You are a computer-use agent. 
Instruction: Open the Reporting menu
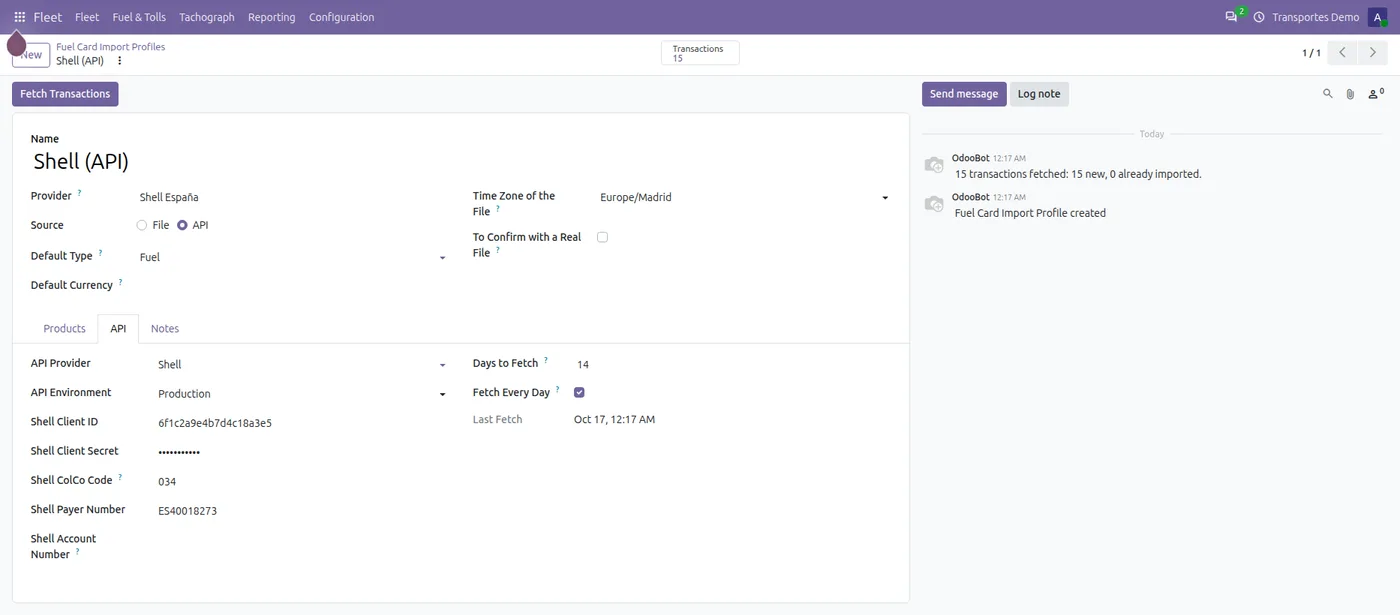point(272,17)
